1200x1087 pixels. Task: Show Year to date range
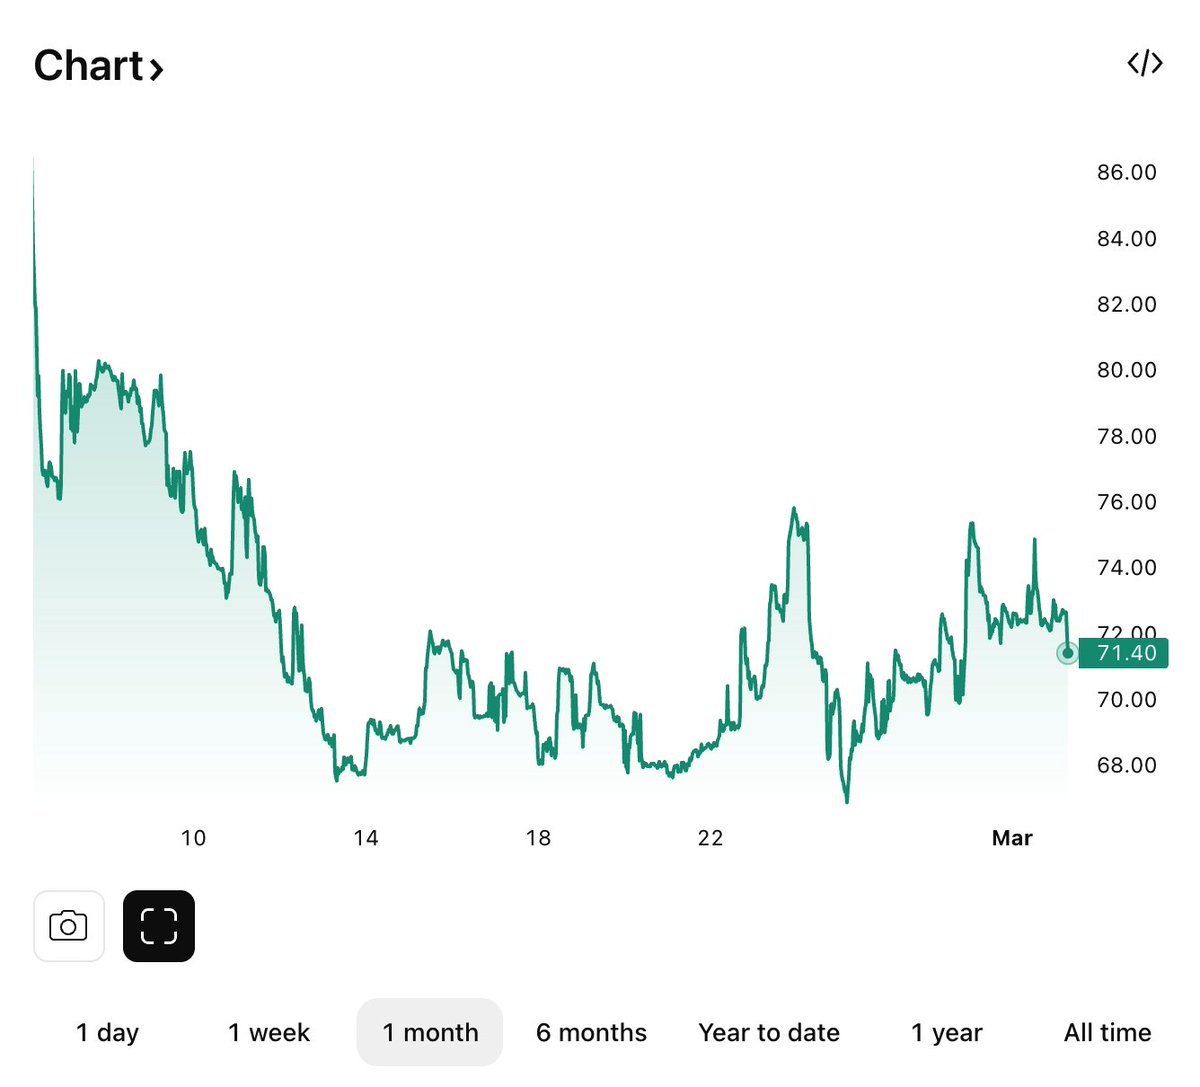click(769, 1032)
